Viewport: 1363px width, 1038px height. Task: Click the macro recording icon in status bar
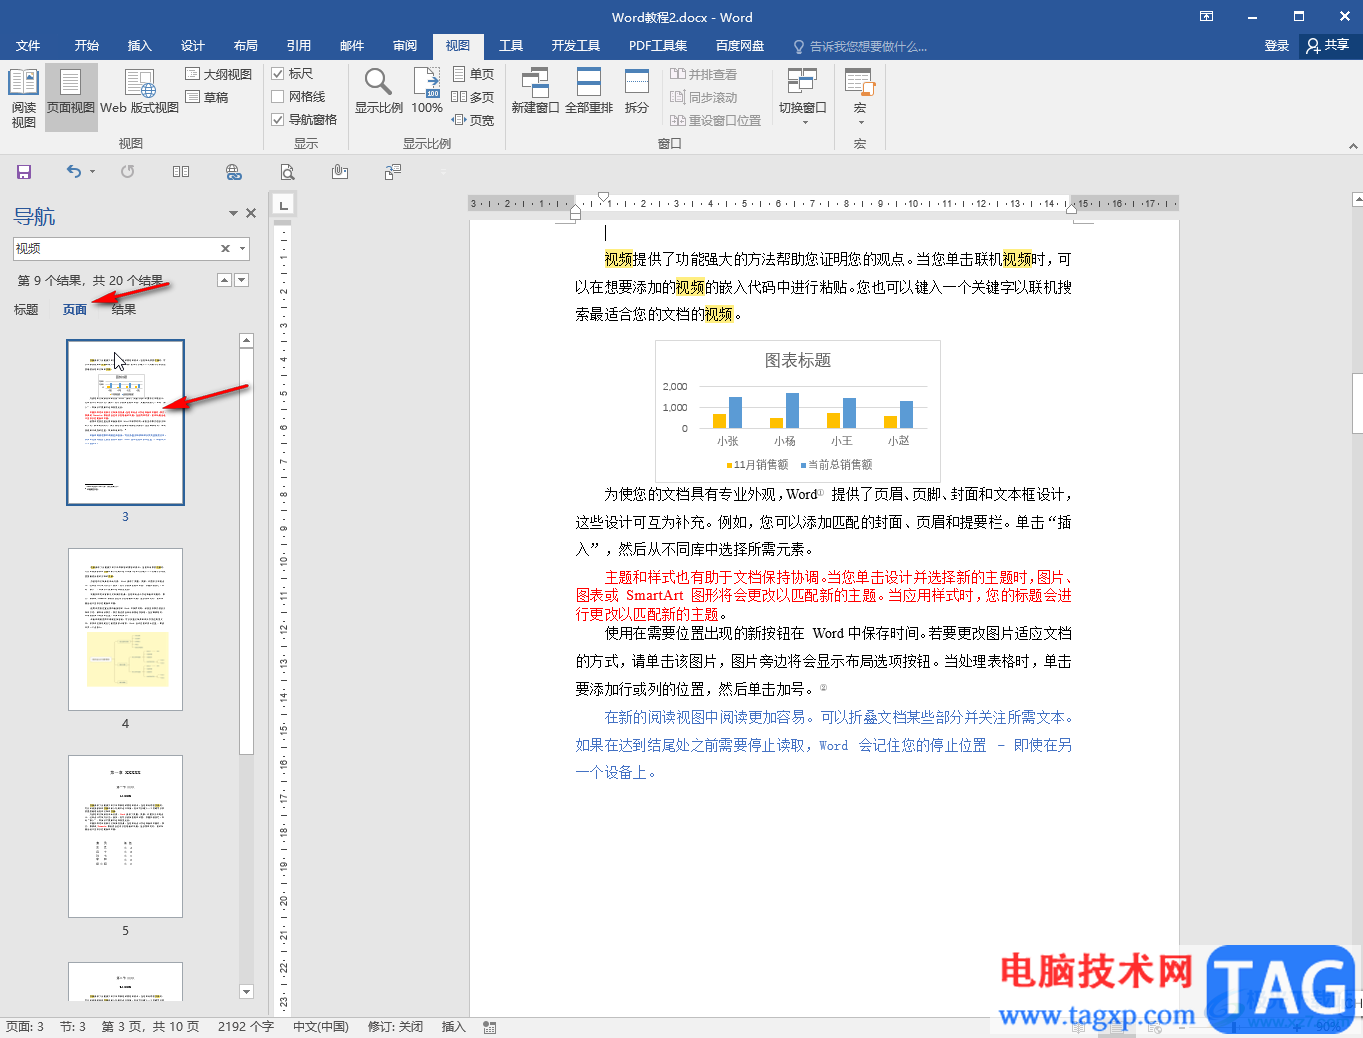tap(490, 1027)
